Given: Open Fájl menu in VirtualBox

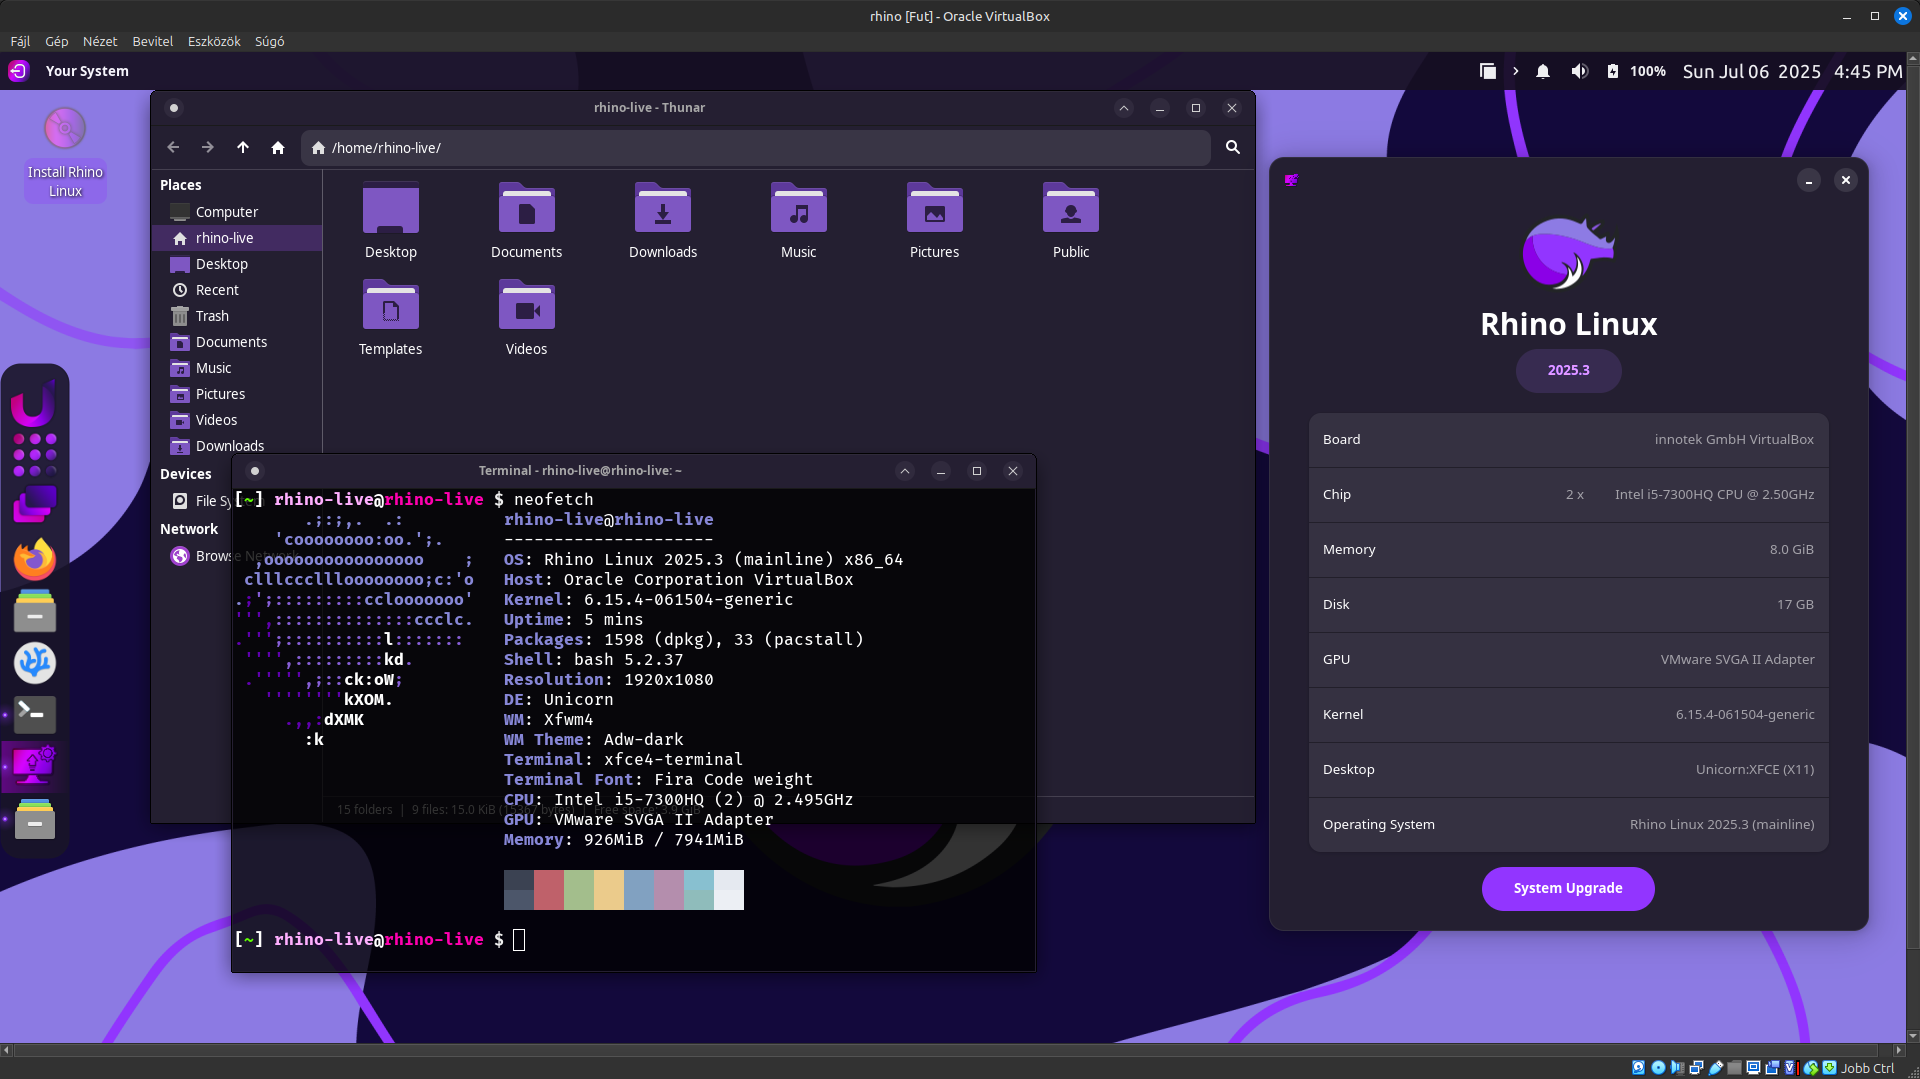Looking at the screenshot, I should pyautogui.click(x=20, y=41).
